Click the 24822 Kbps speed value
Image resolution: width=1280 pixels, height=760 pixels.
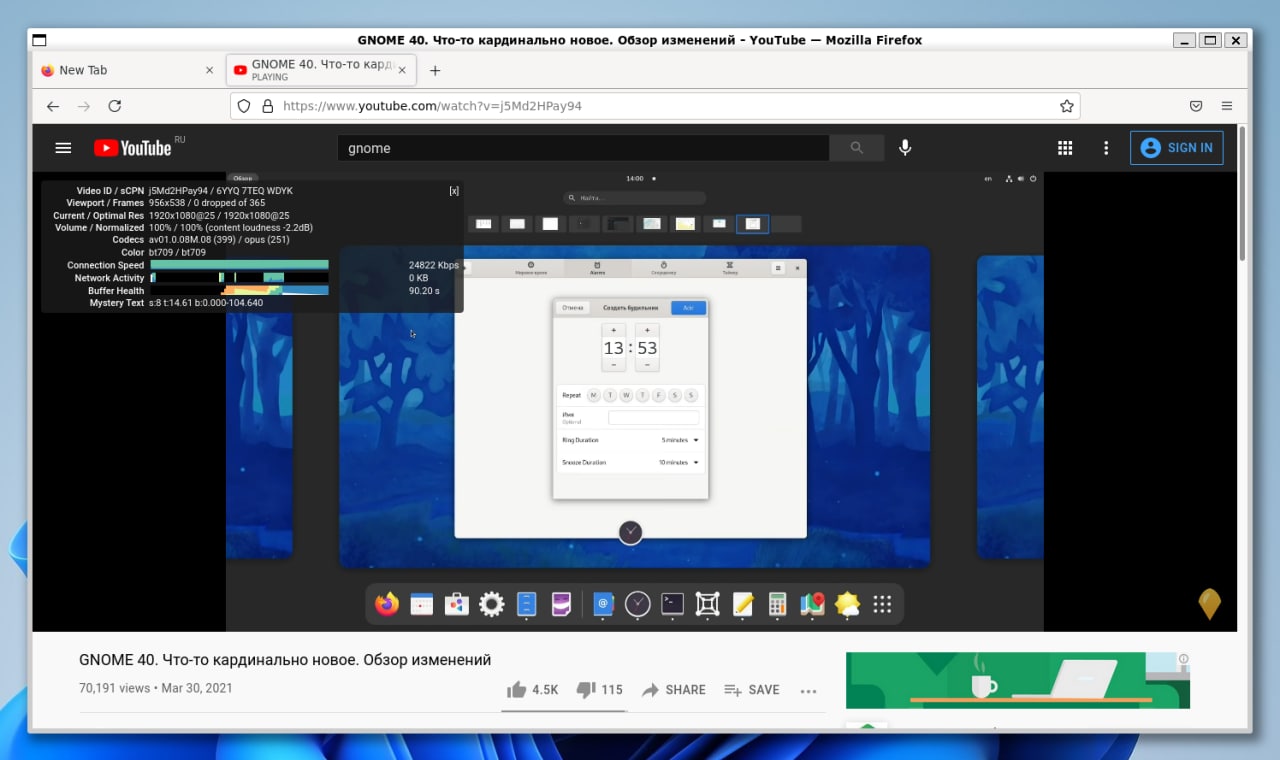click(434, 265)
